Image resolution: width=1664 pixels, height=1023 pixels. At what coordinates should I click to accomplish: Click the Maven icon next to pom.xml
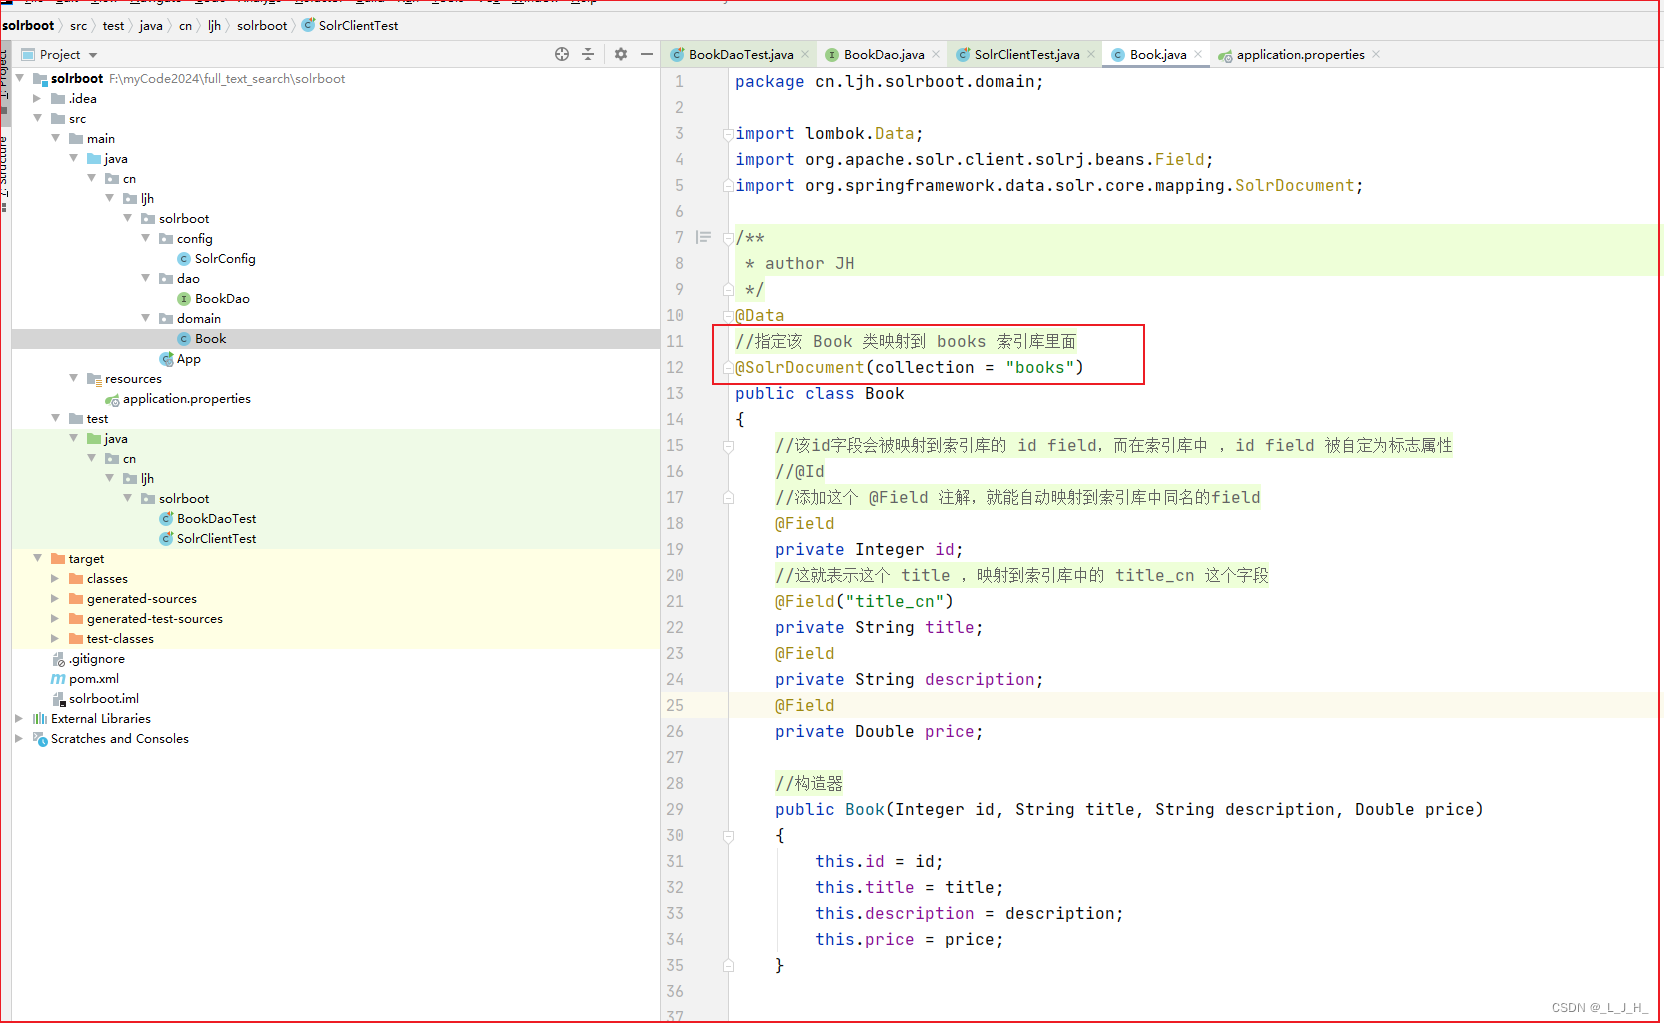(57, 678)
